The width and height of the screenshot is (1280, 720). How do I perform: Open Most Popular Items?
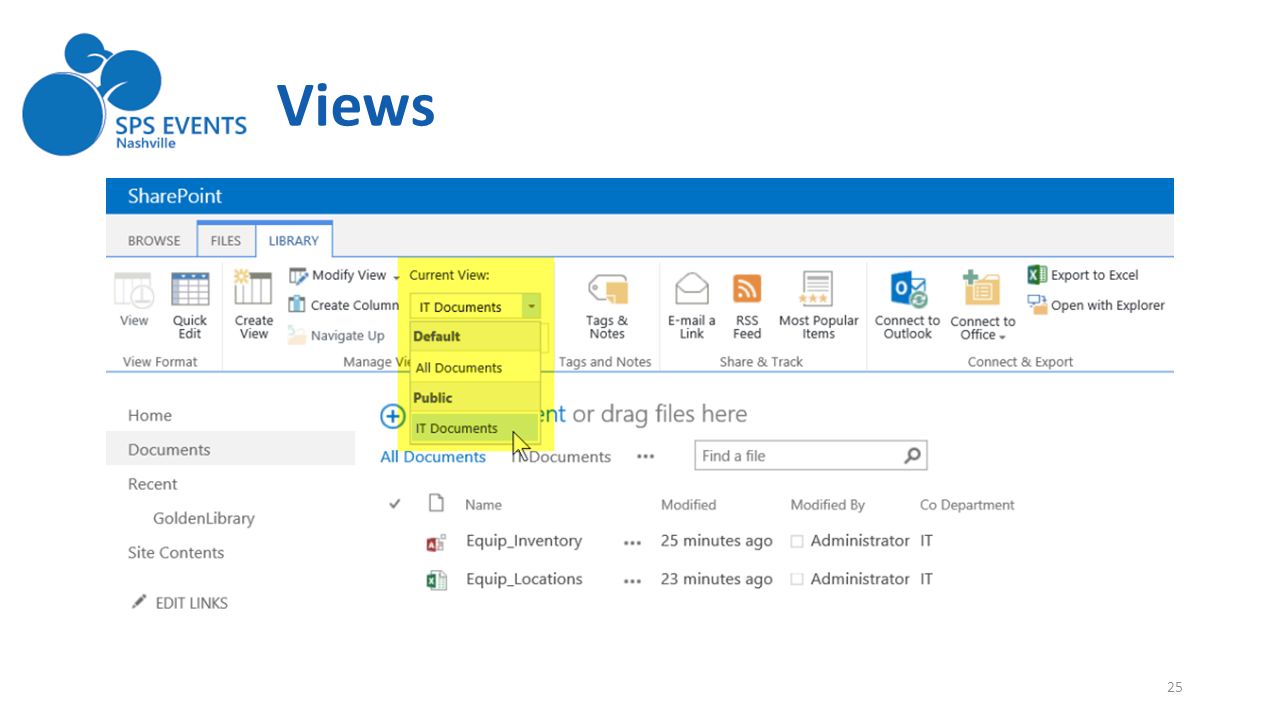coord(819,306)
